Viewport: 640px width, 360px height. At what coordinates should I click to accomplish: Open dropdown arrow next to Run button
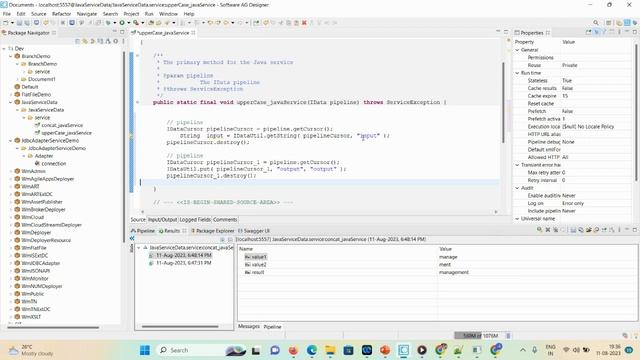pos(128,23)
